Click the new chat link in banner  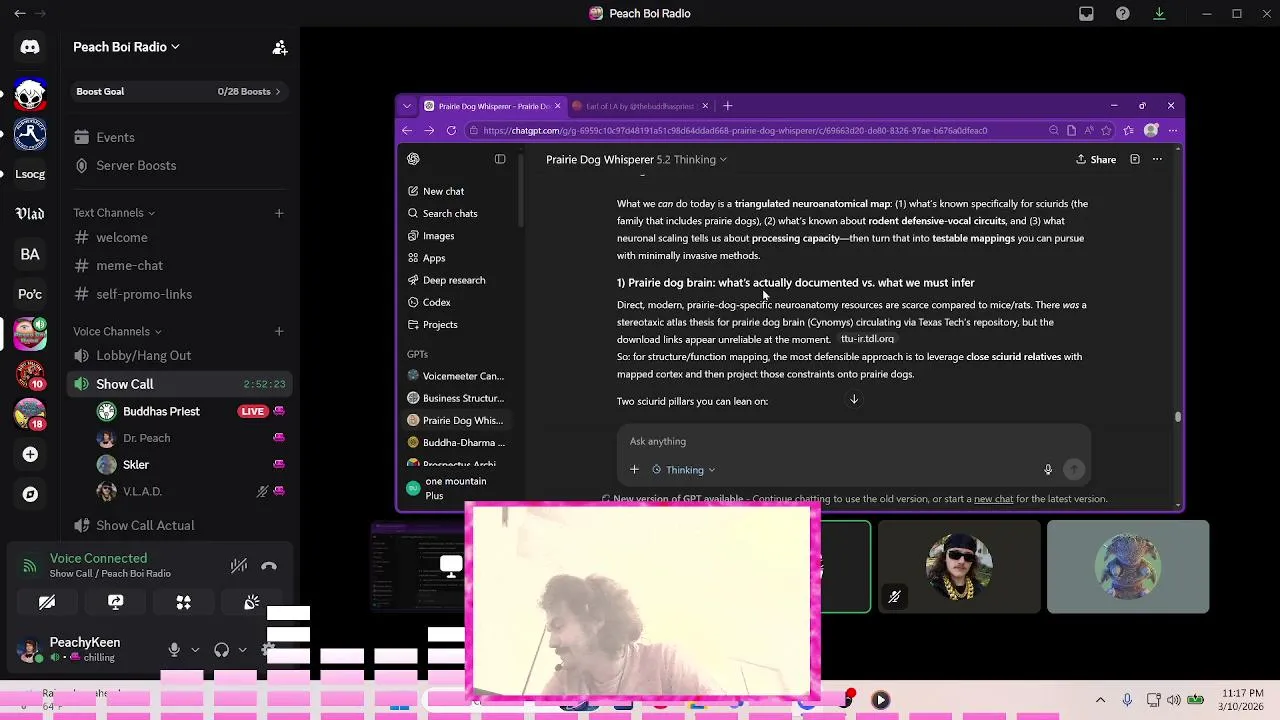(993, 499)
